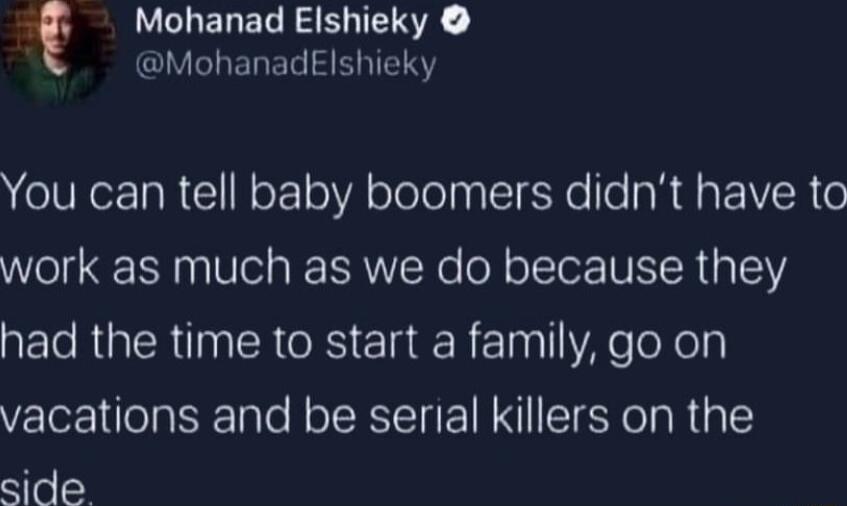Open the @MohanadElshieky handle link
The width and height of the screenshot is (847, 506).
pos(283,65)
